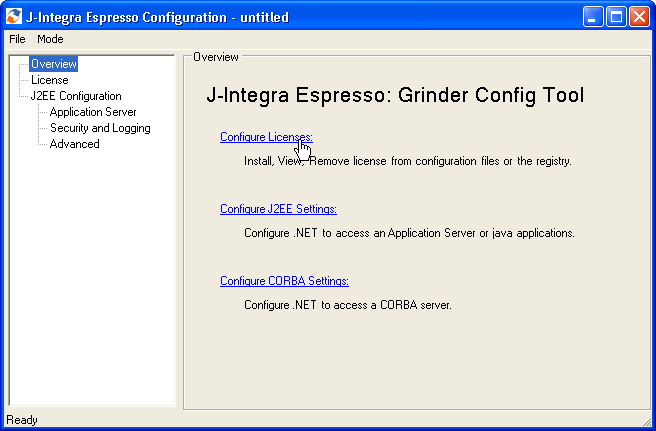Maximize the configuration window

coord(616,16)
